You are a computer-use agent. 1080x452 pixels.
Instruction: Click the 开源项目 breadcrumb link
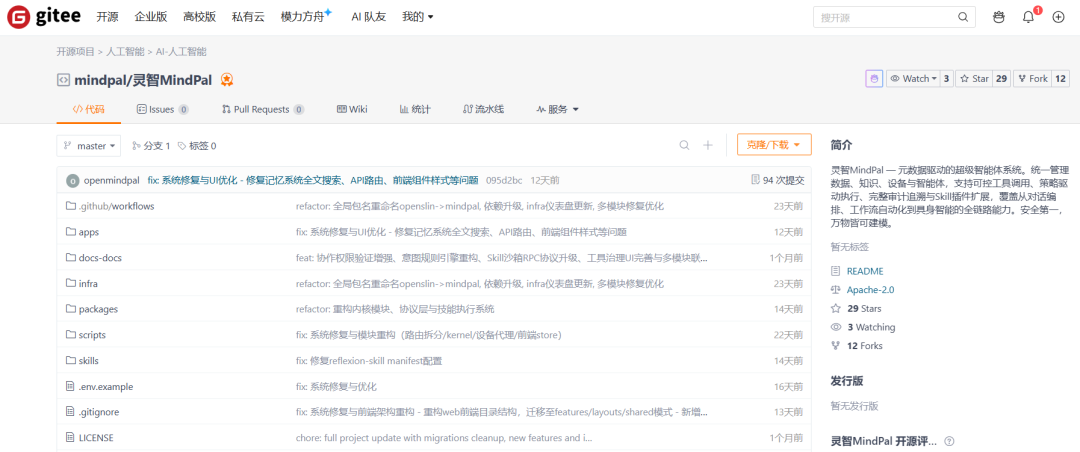point(76,52)
